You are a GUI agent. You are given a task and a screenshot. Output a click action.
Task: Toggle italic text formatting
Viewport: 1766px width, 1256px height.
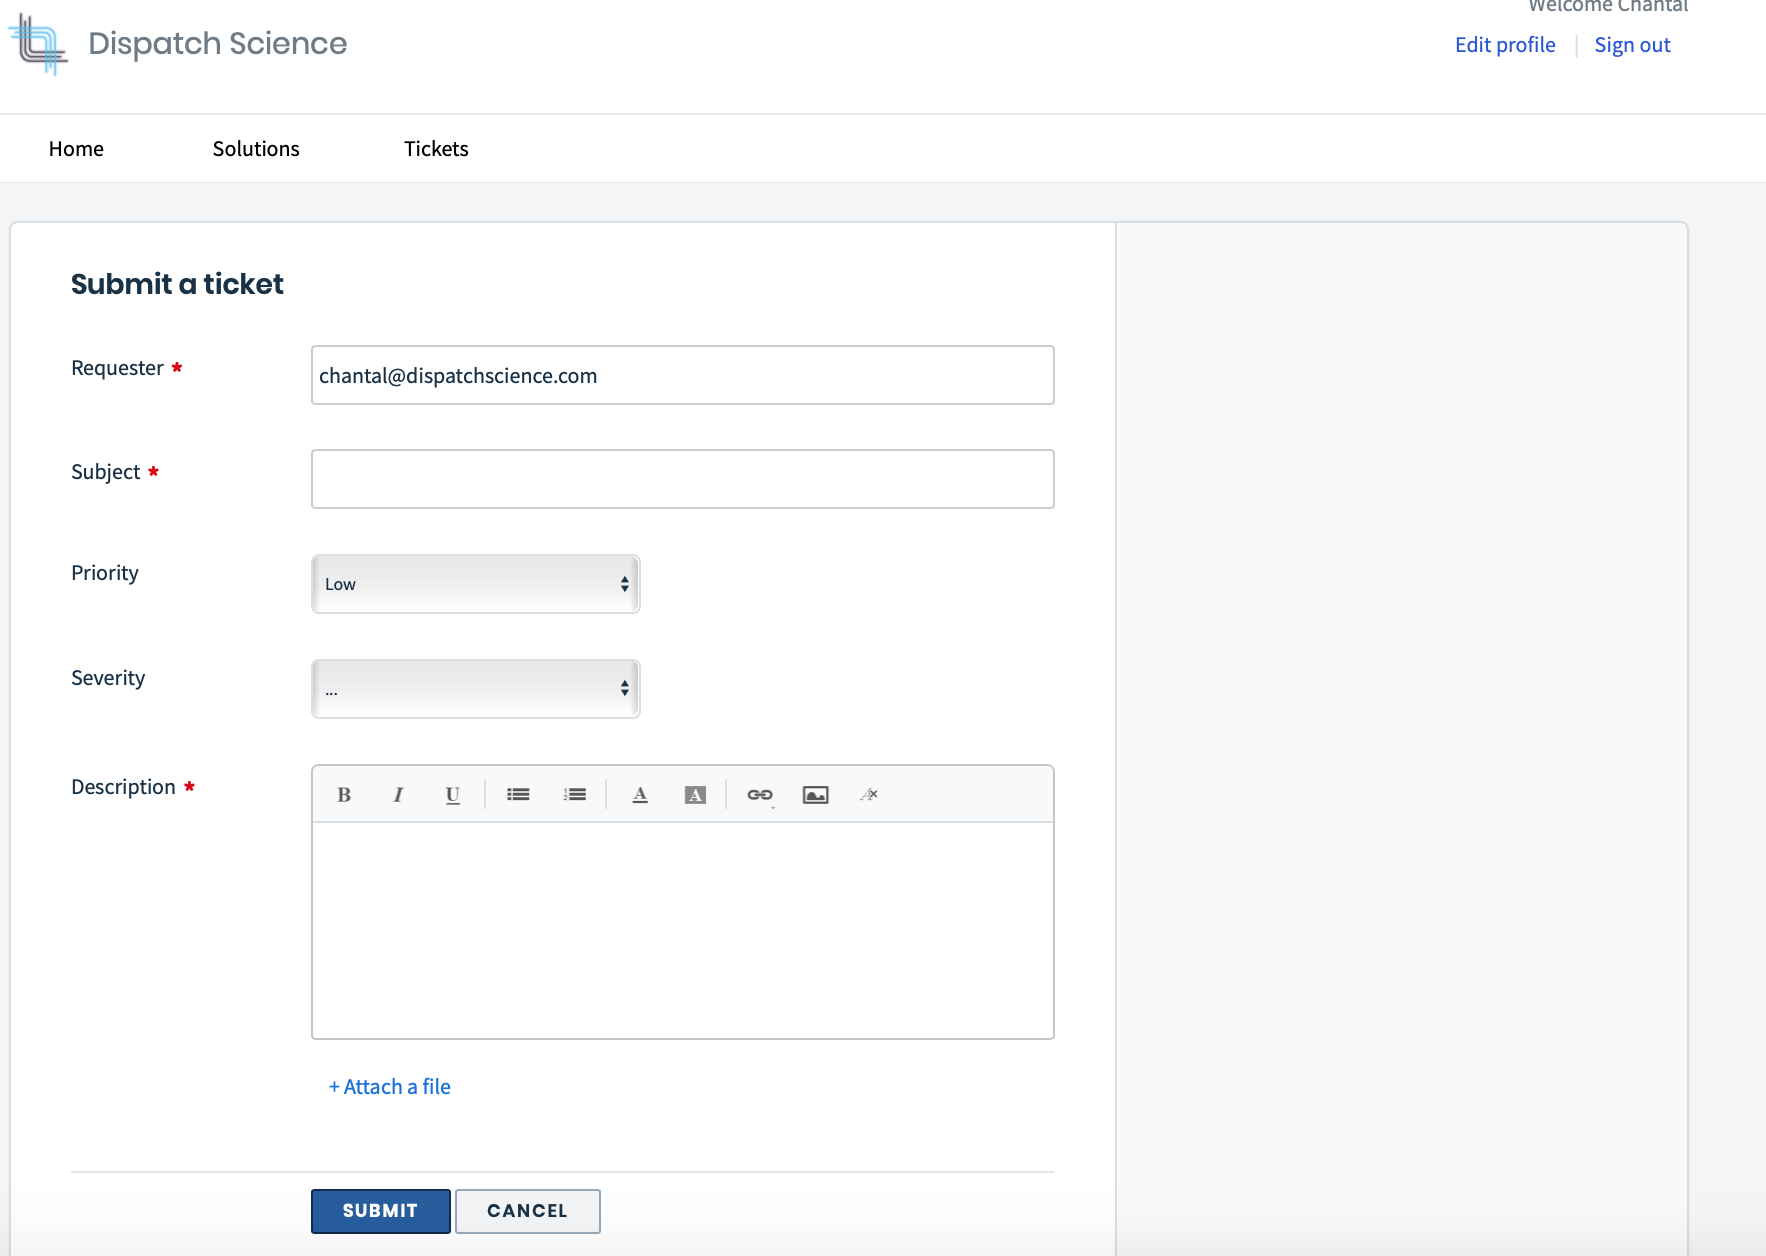click(x=398, y=795)
